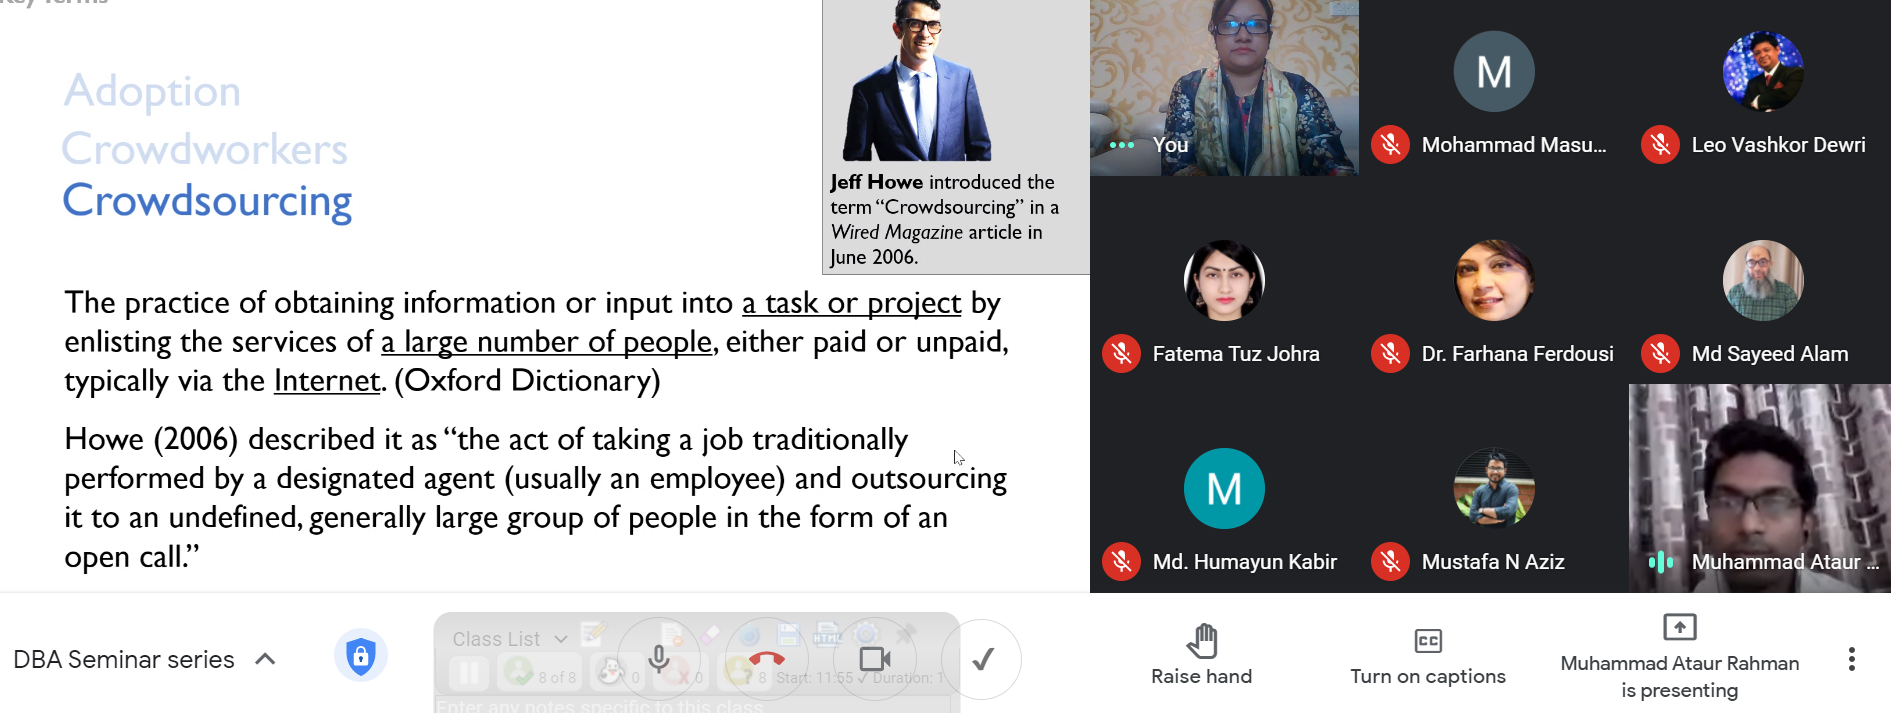Screen dimensions: 1891x713
Task: Open the Muhammad Ataur Rahman presenting control
Action: (x=1679, y=657)
